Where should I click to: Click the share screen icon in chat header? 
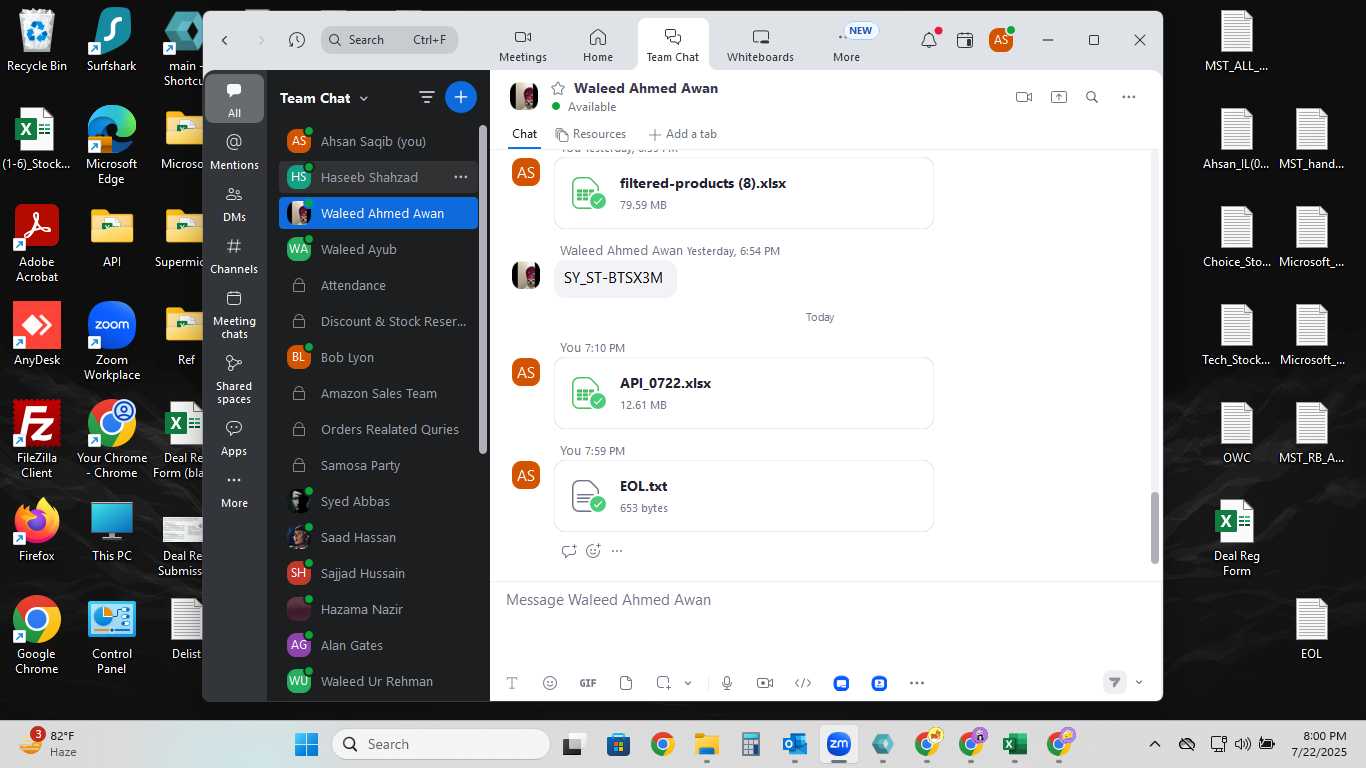click(1058, 97)
